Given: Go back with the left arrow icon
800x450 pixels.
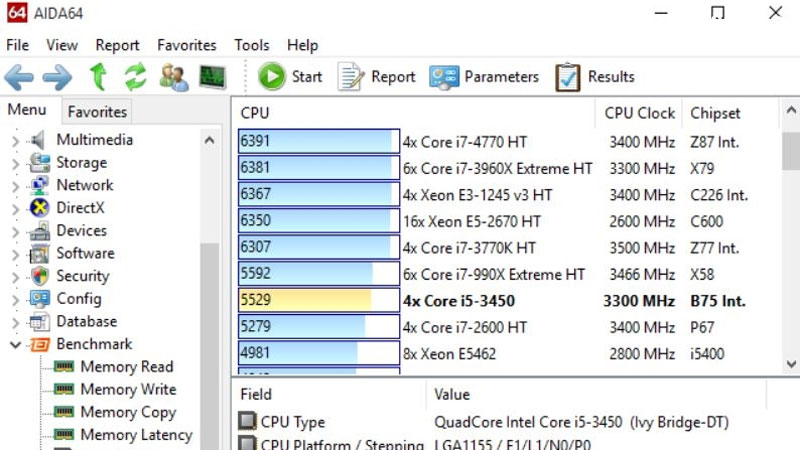Looking at the screenshot, I should tap(19, 78).
